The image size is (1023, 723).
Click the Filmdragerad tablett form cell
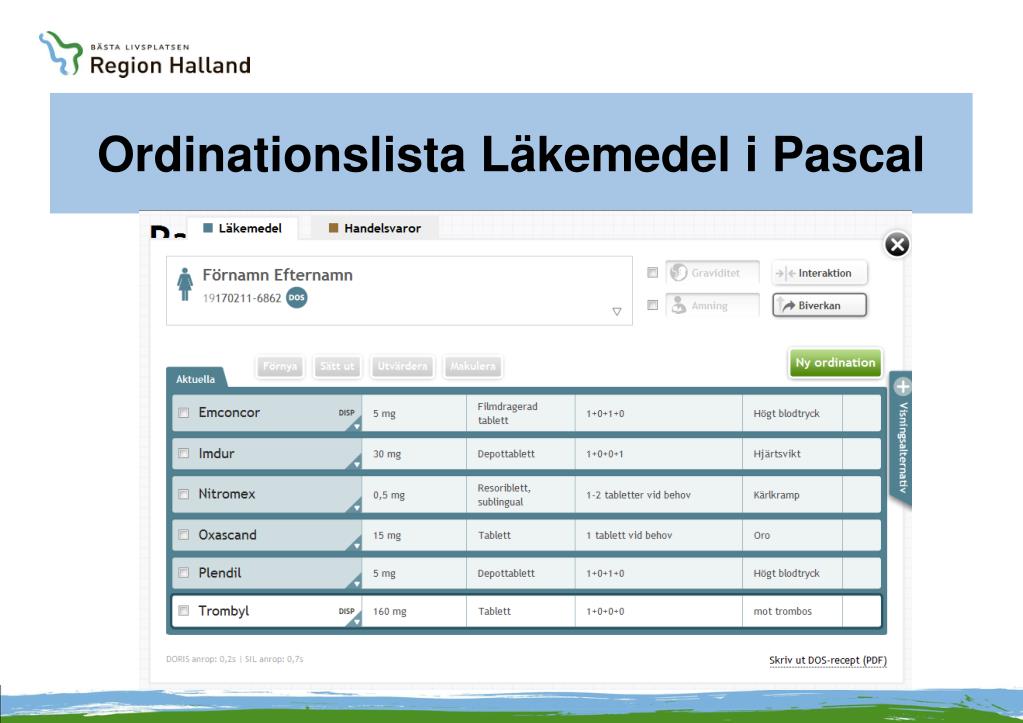click(x=521, y=413)
